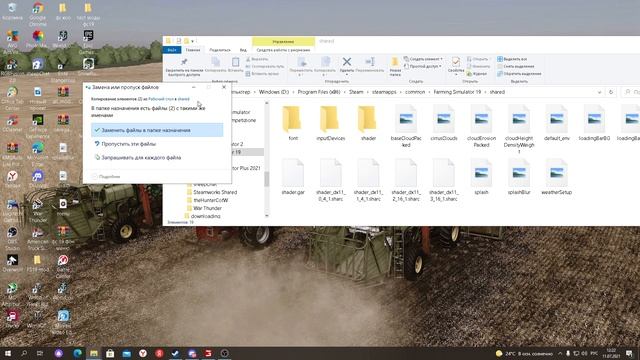The height and width of the screenshot is (360, 640).
Task: Click Select all in the ribbon
Action: click(512, 59)
